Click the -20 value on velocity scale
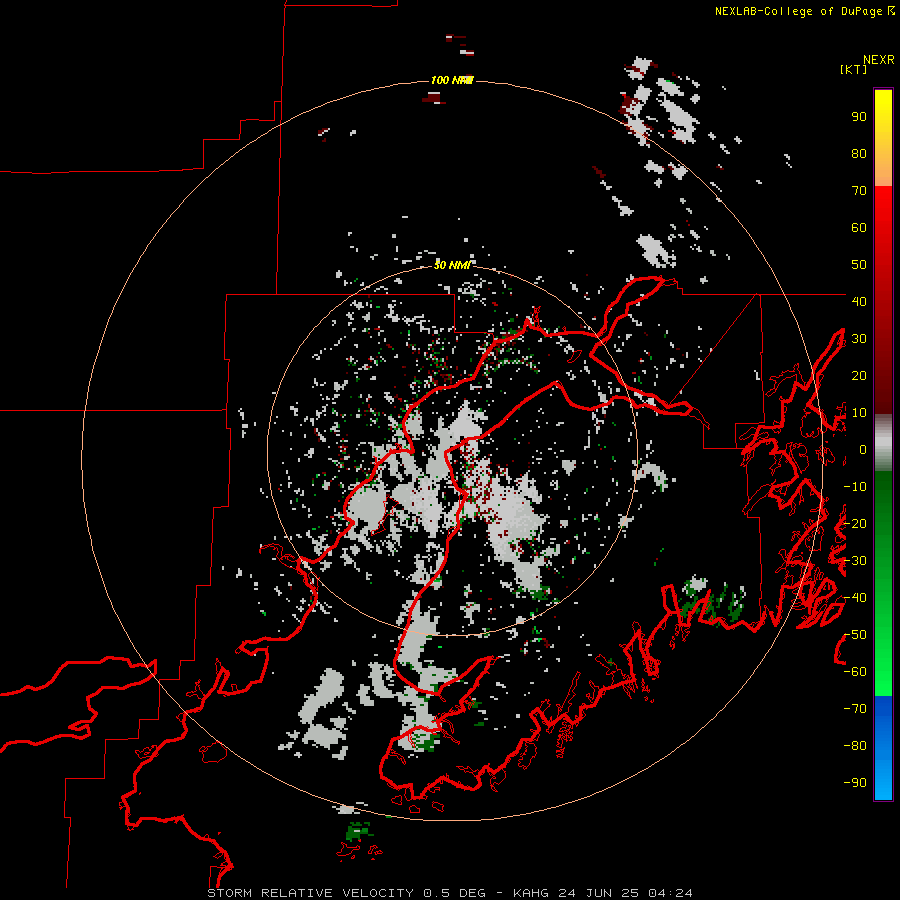Image resolution: width=900 pixels, height=900 pixels. pos(855,524)
